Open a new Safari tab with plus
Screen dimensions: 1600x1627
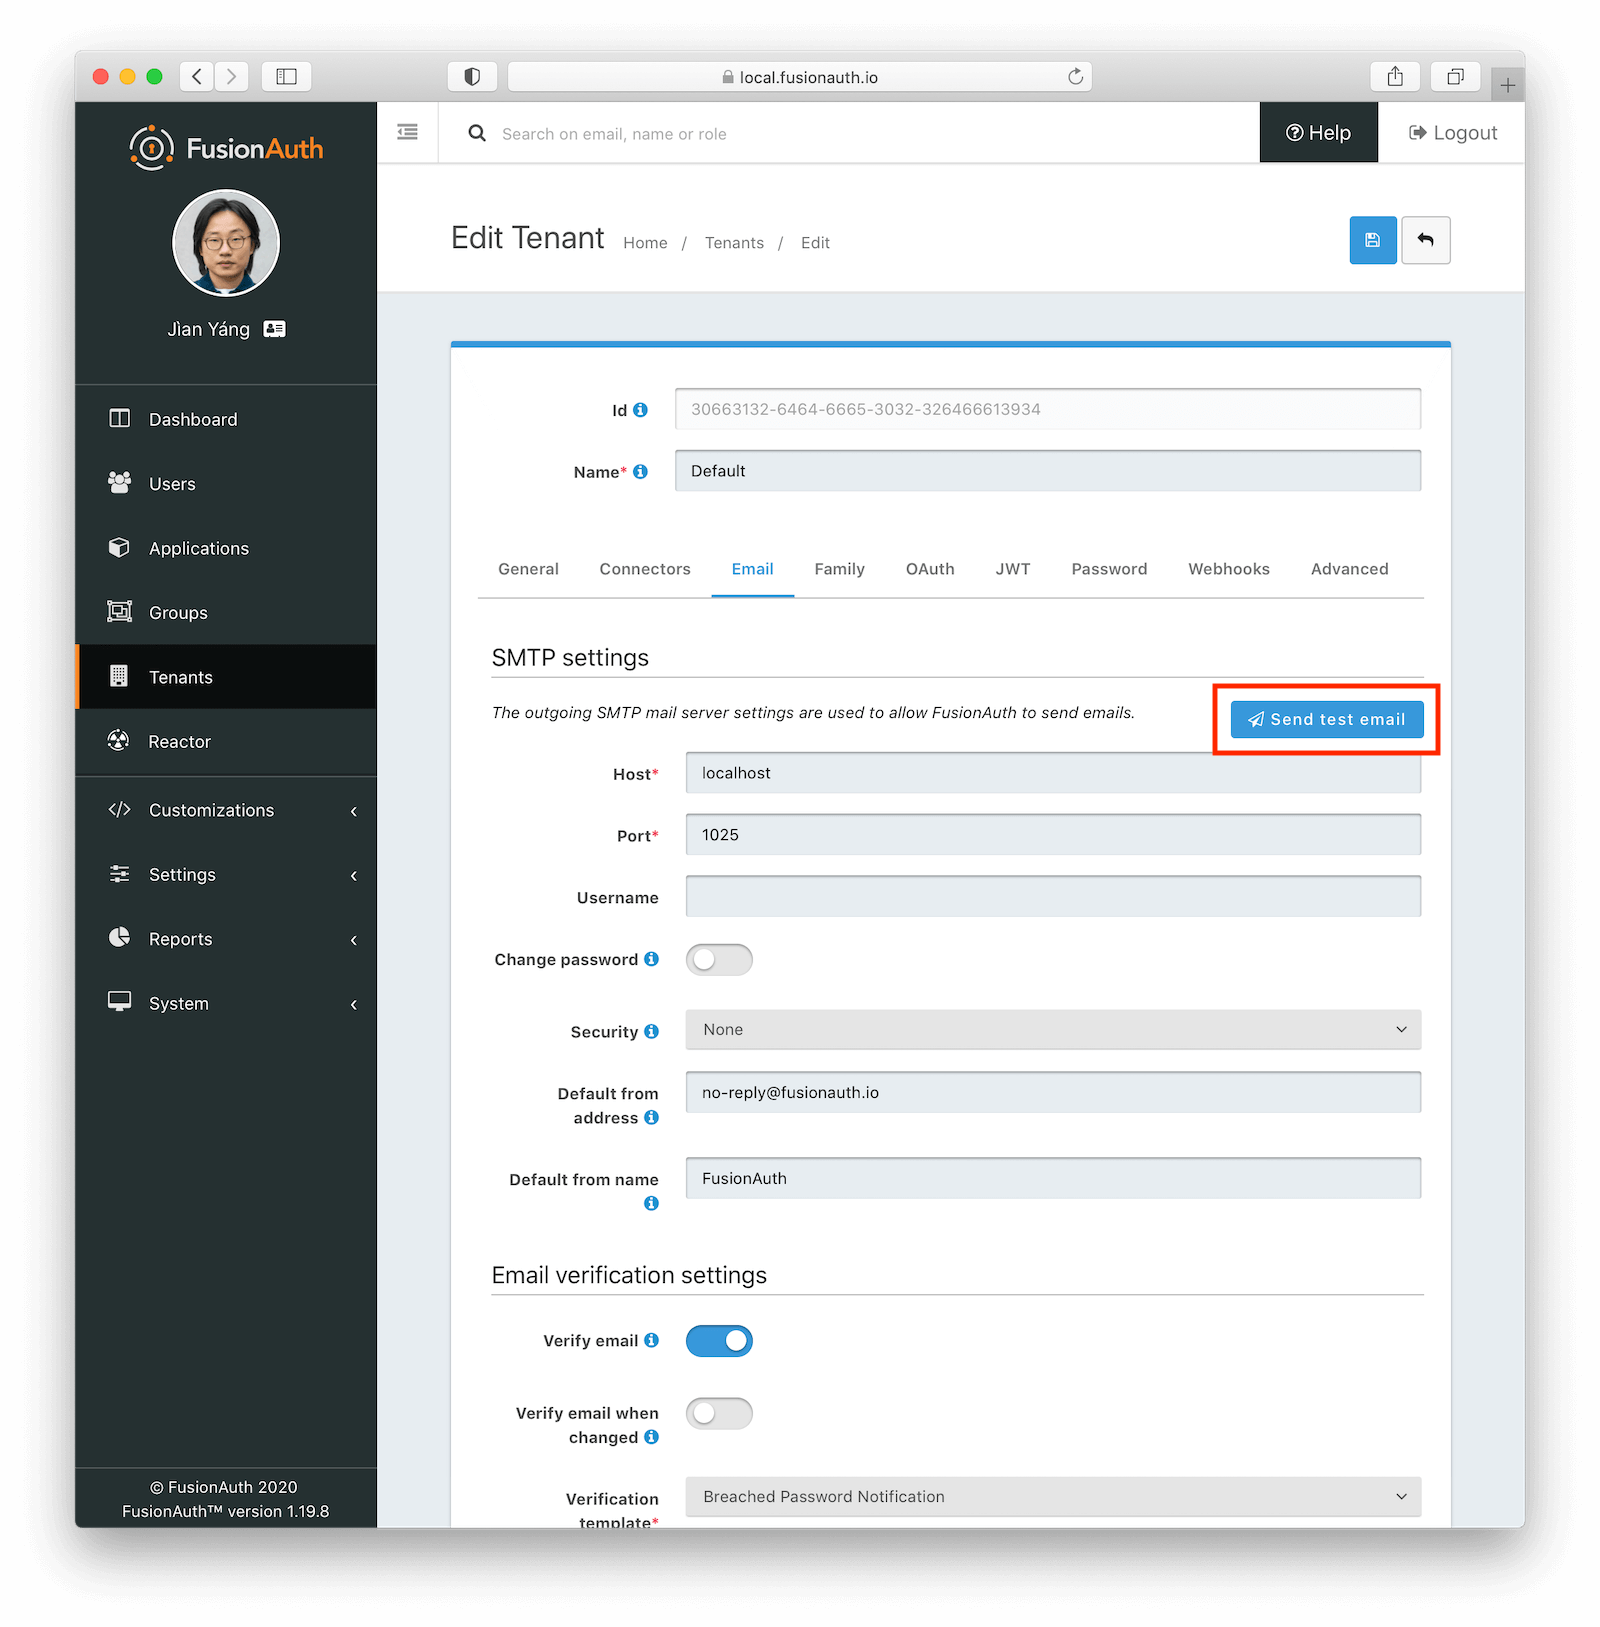1507,85
